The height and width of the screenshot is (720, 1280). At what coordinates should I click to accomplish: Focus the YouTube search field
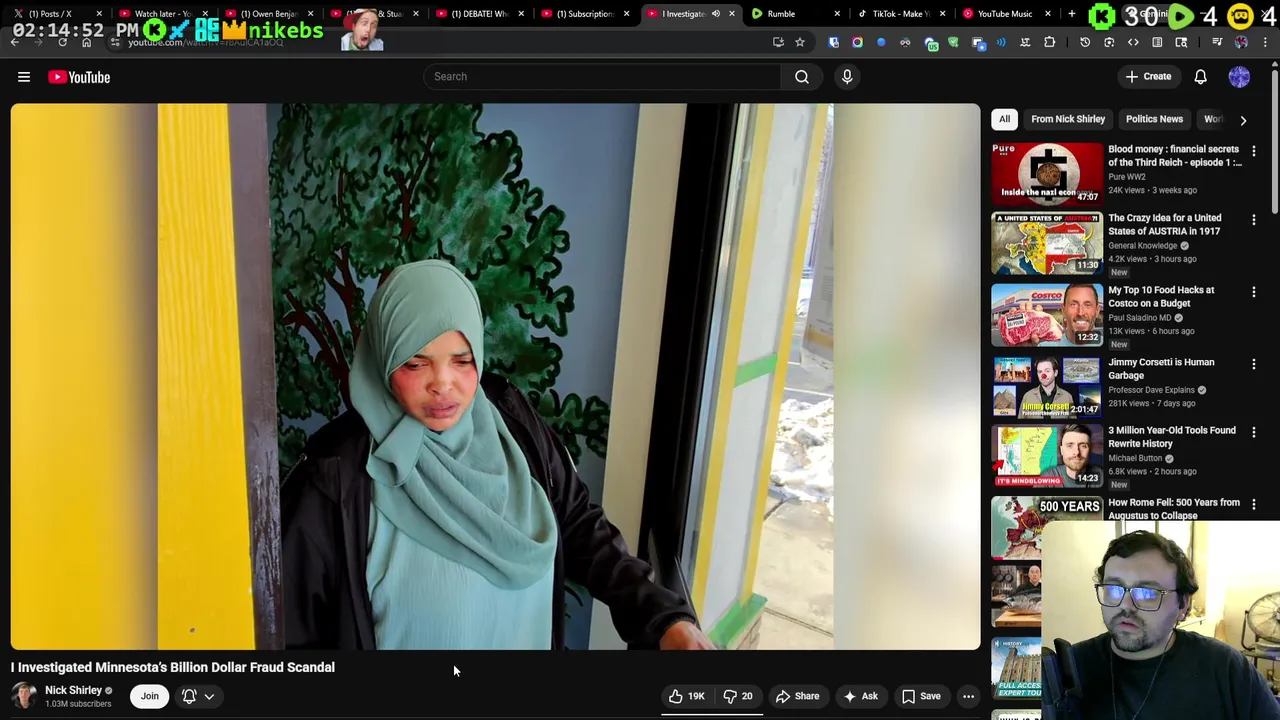point(602,77)
